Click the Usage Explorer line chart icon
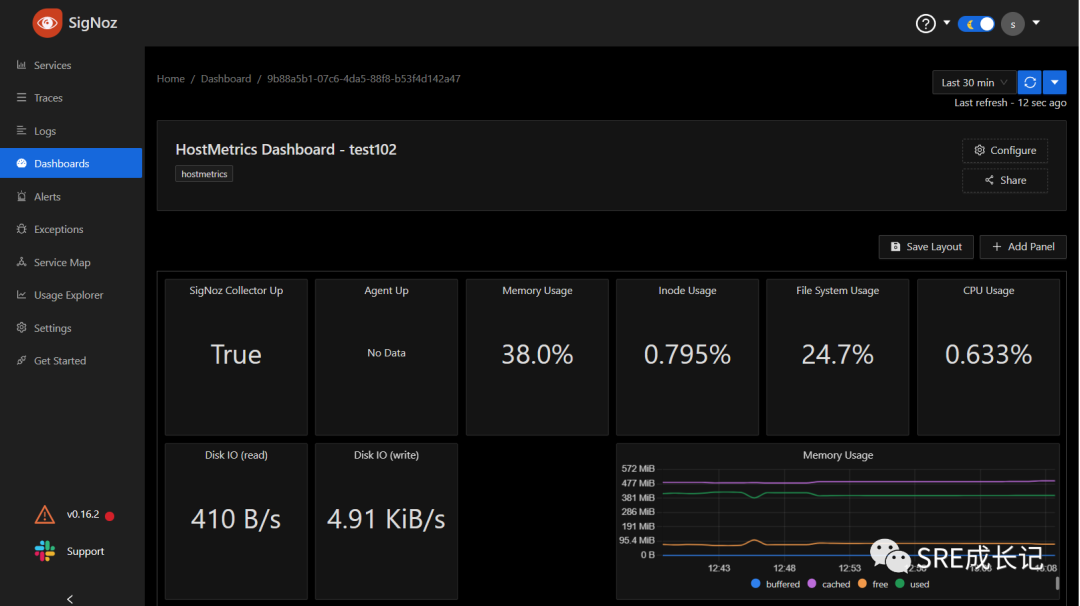Screen dimensions: 1080x606 [x=21, y=295]
